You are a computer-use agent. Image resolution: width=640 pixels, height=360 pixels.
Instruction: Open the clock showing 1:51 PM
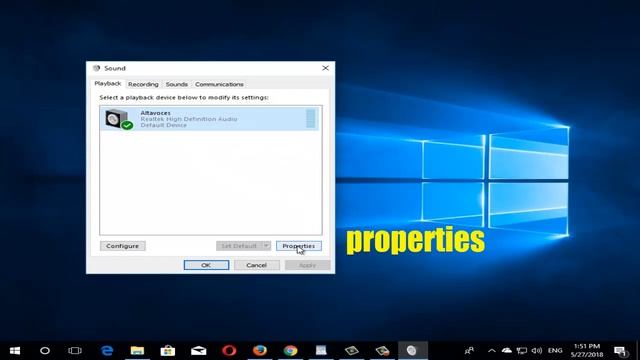click(x=587, y=351)
